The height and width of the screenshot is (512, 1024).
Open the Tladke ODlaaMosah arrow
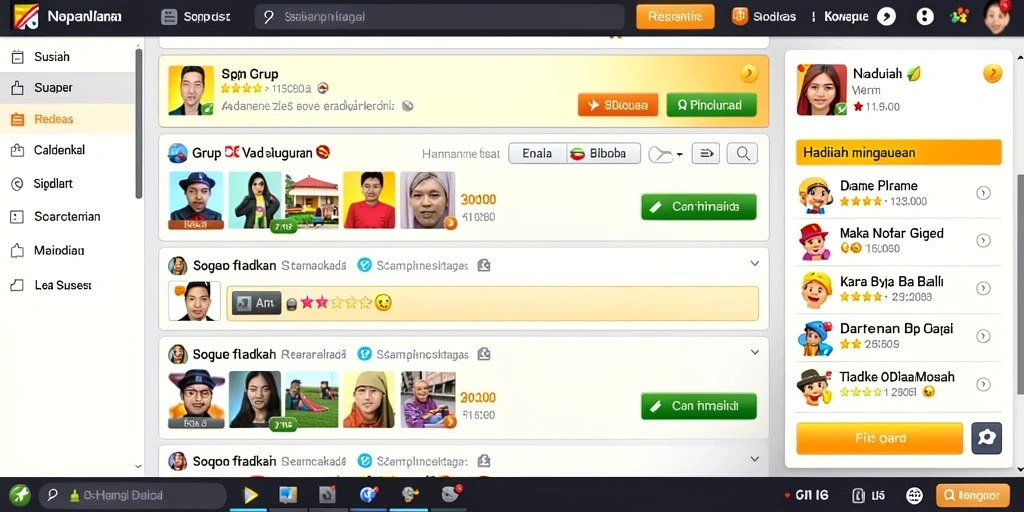coord(983,385)
